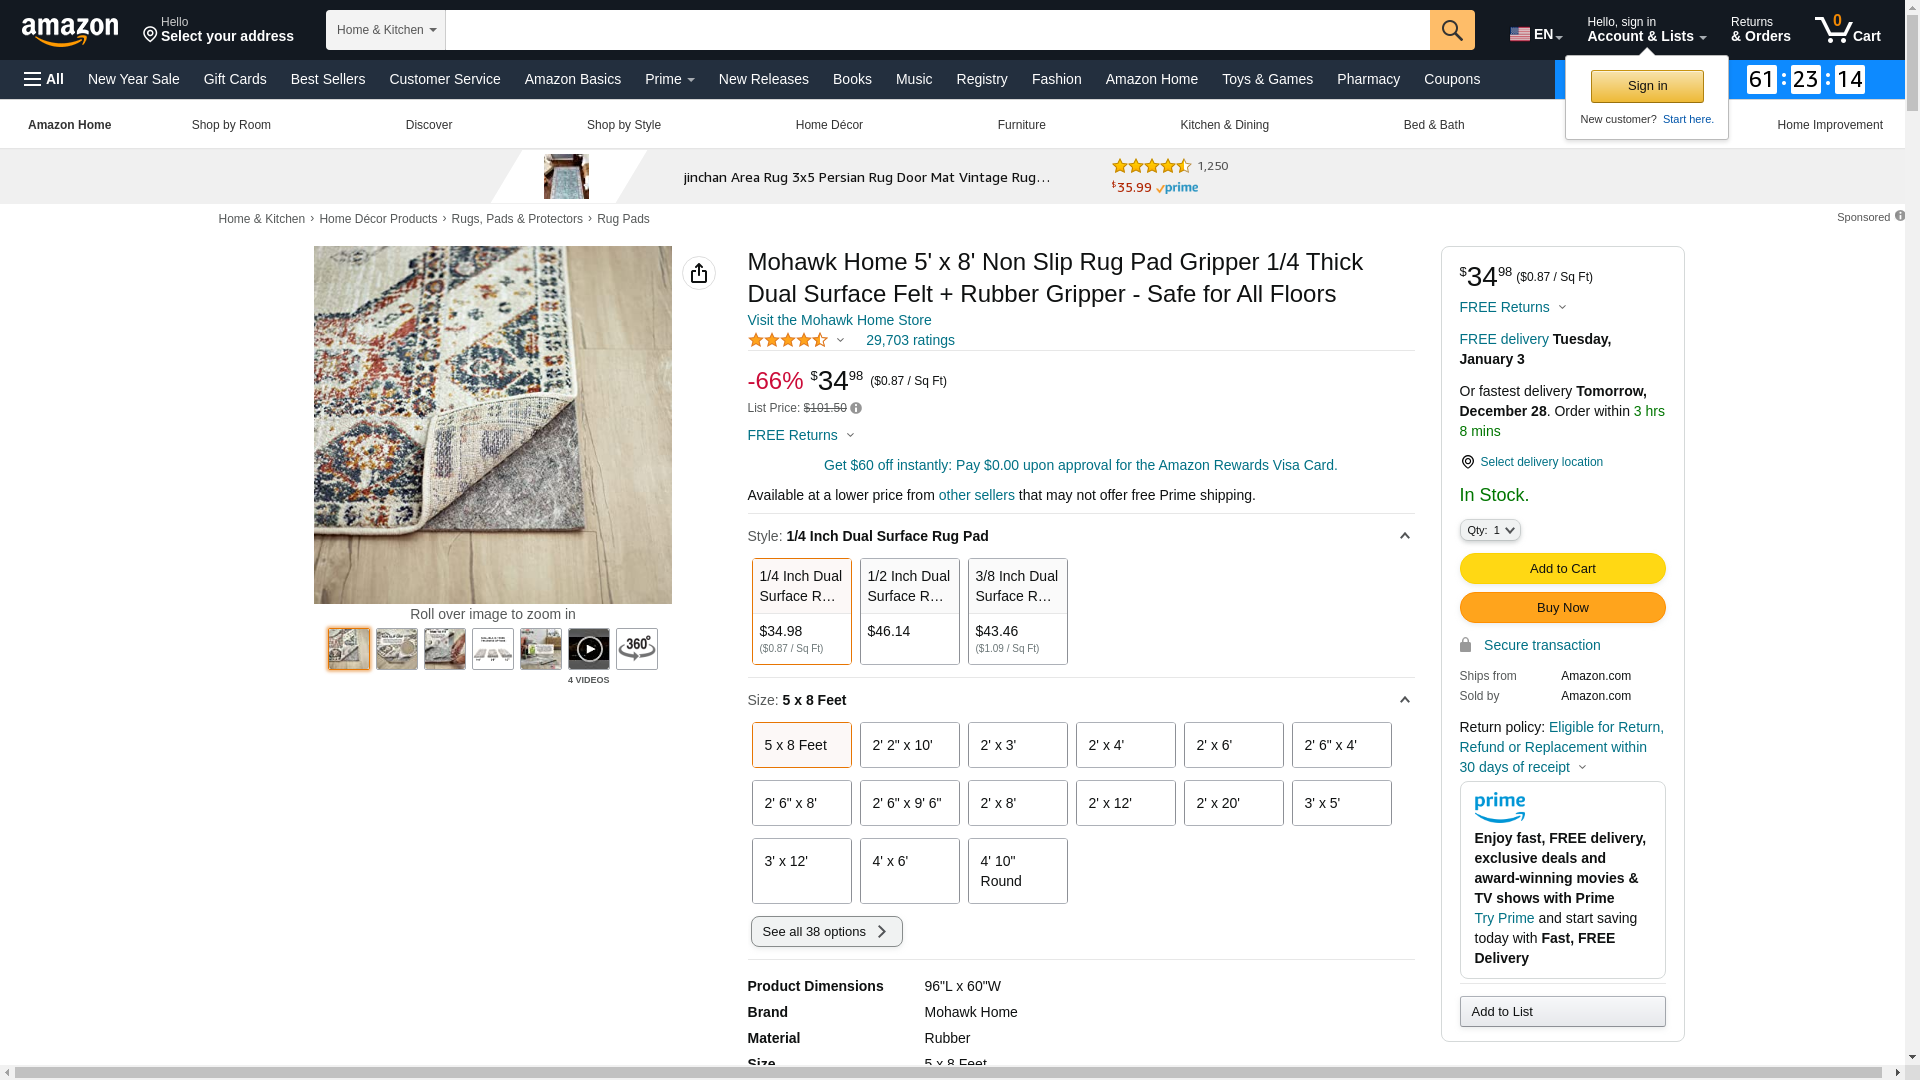Click the Amazon logo

point(70,32)
